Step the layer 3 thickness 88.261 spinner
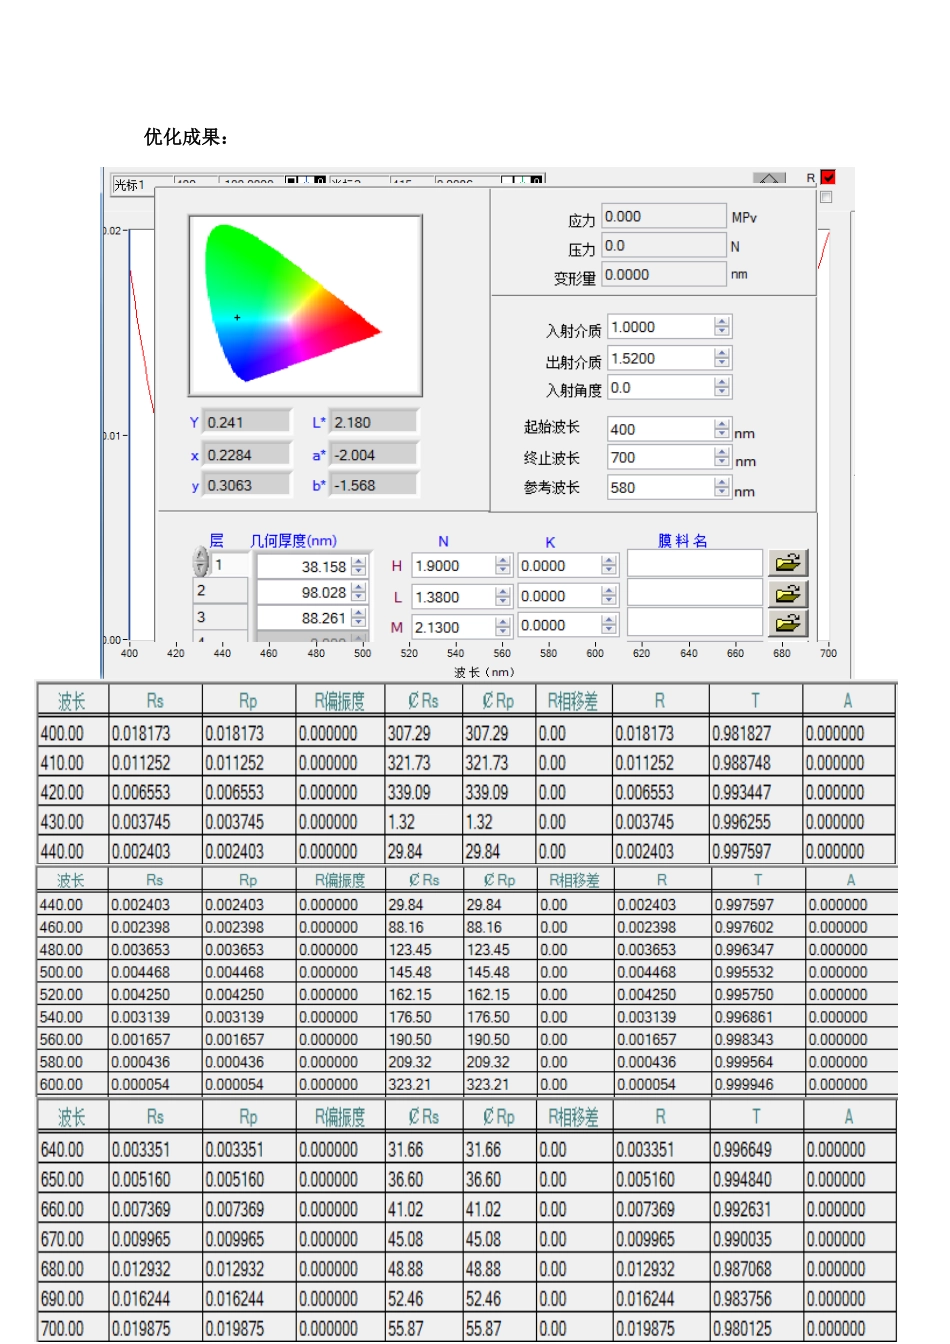Image resolution: width=950 pixels, height=1344 pixels. click(x=359, y=619)
